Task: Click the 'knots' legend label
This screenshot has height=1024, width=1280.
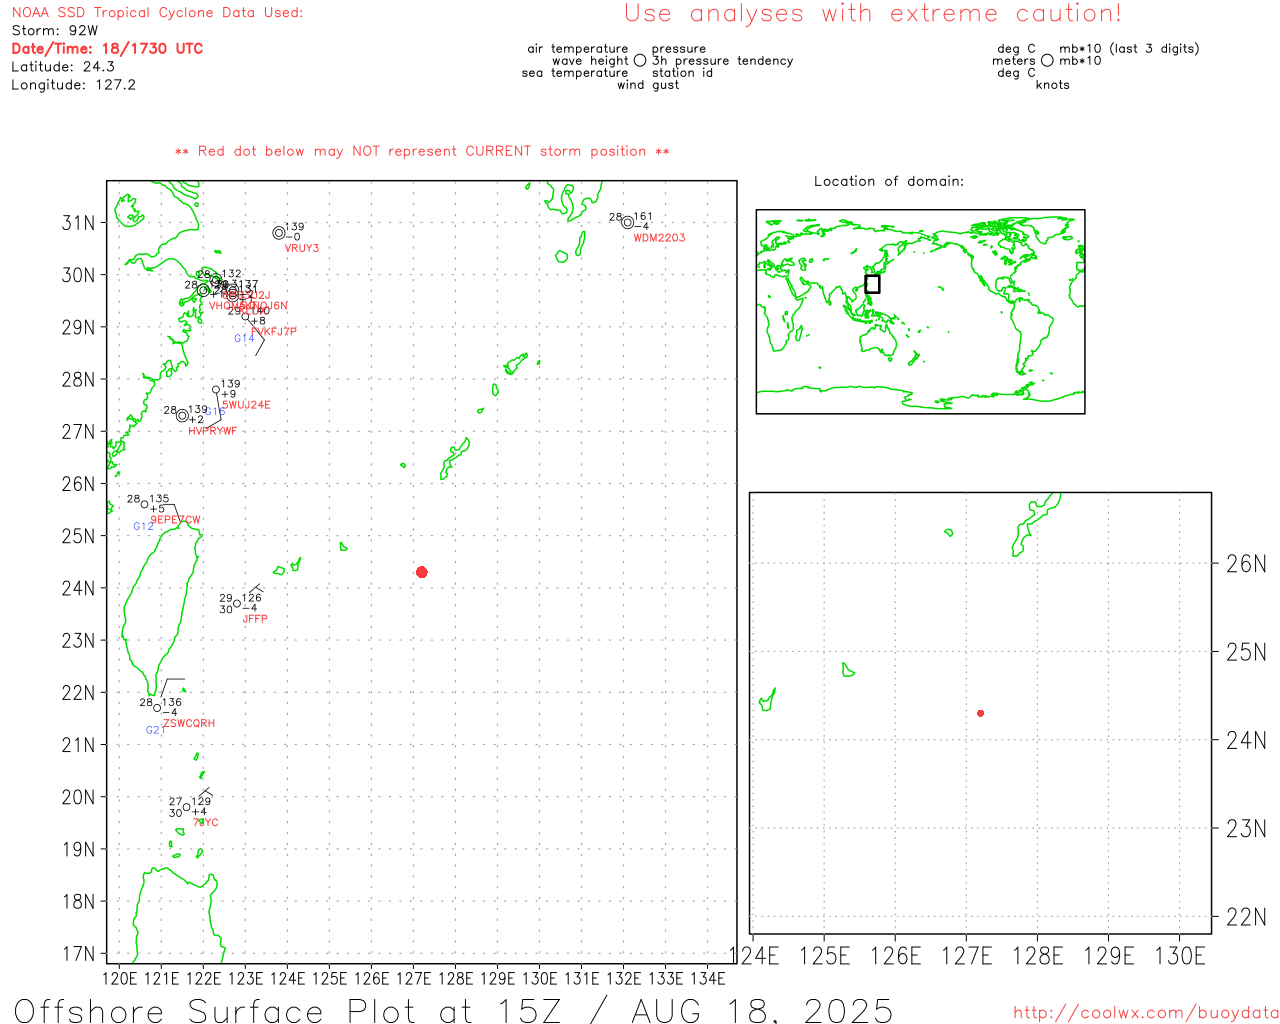Action: pos(1053,85)
